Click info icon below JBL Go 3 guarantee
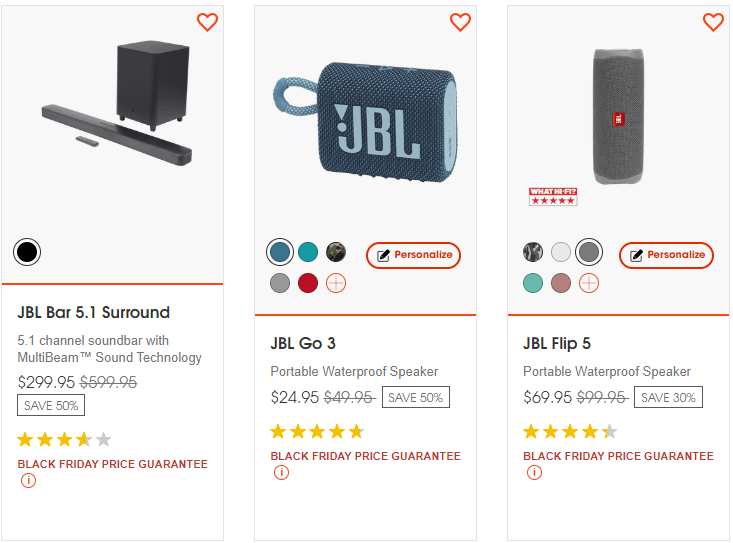 coord(281,472)
